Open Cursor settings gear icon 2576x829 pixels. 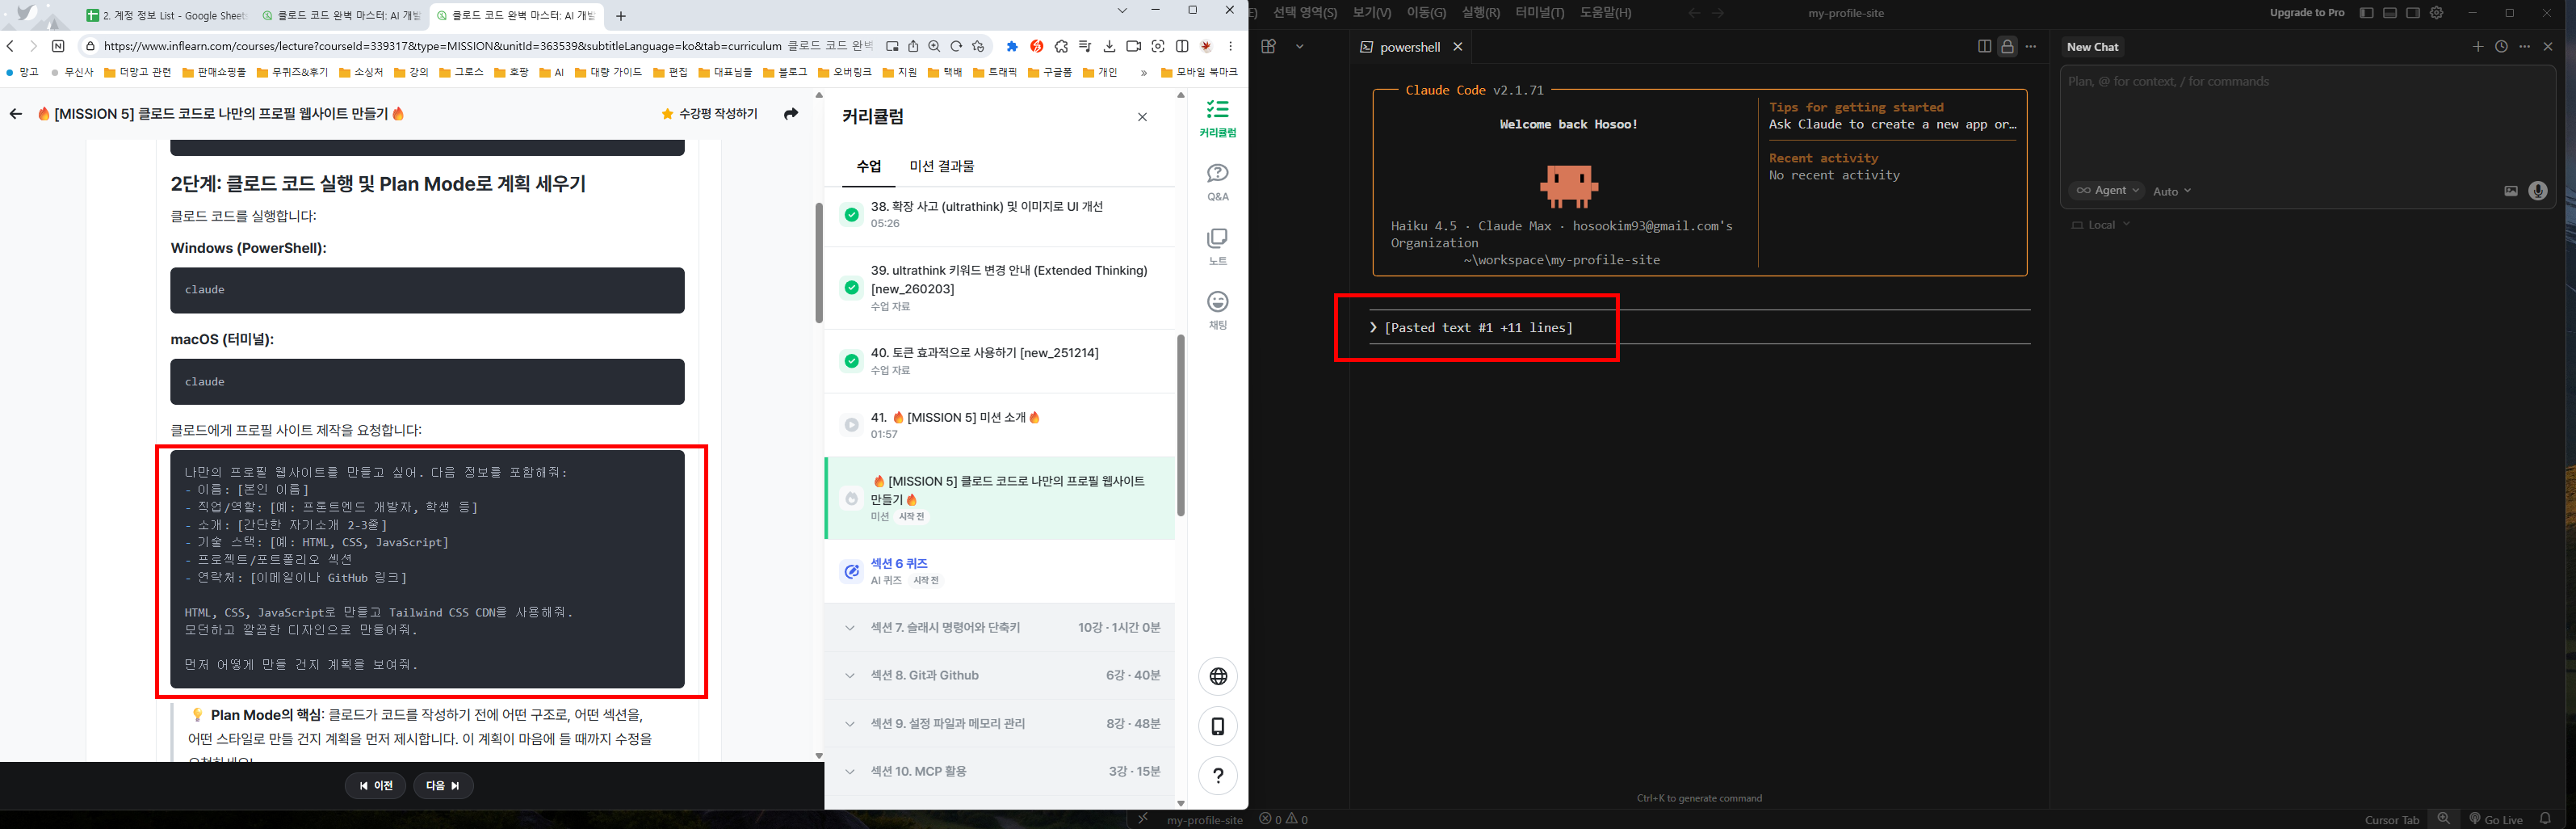click(2437, 13)
